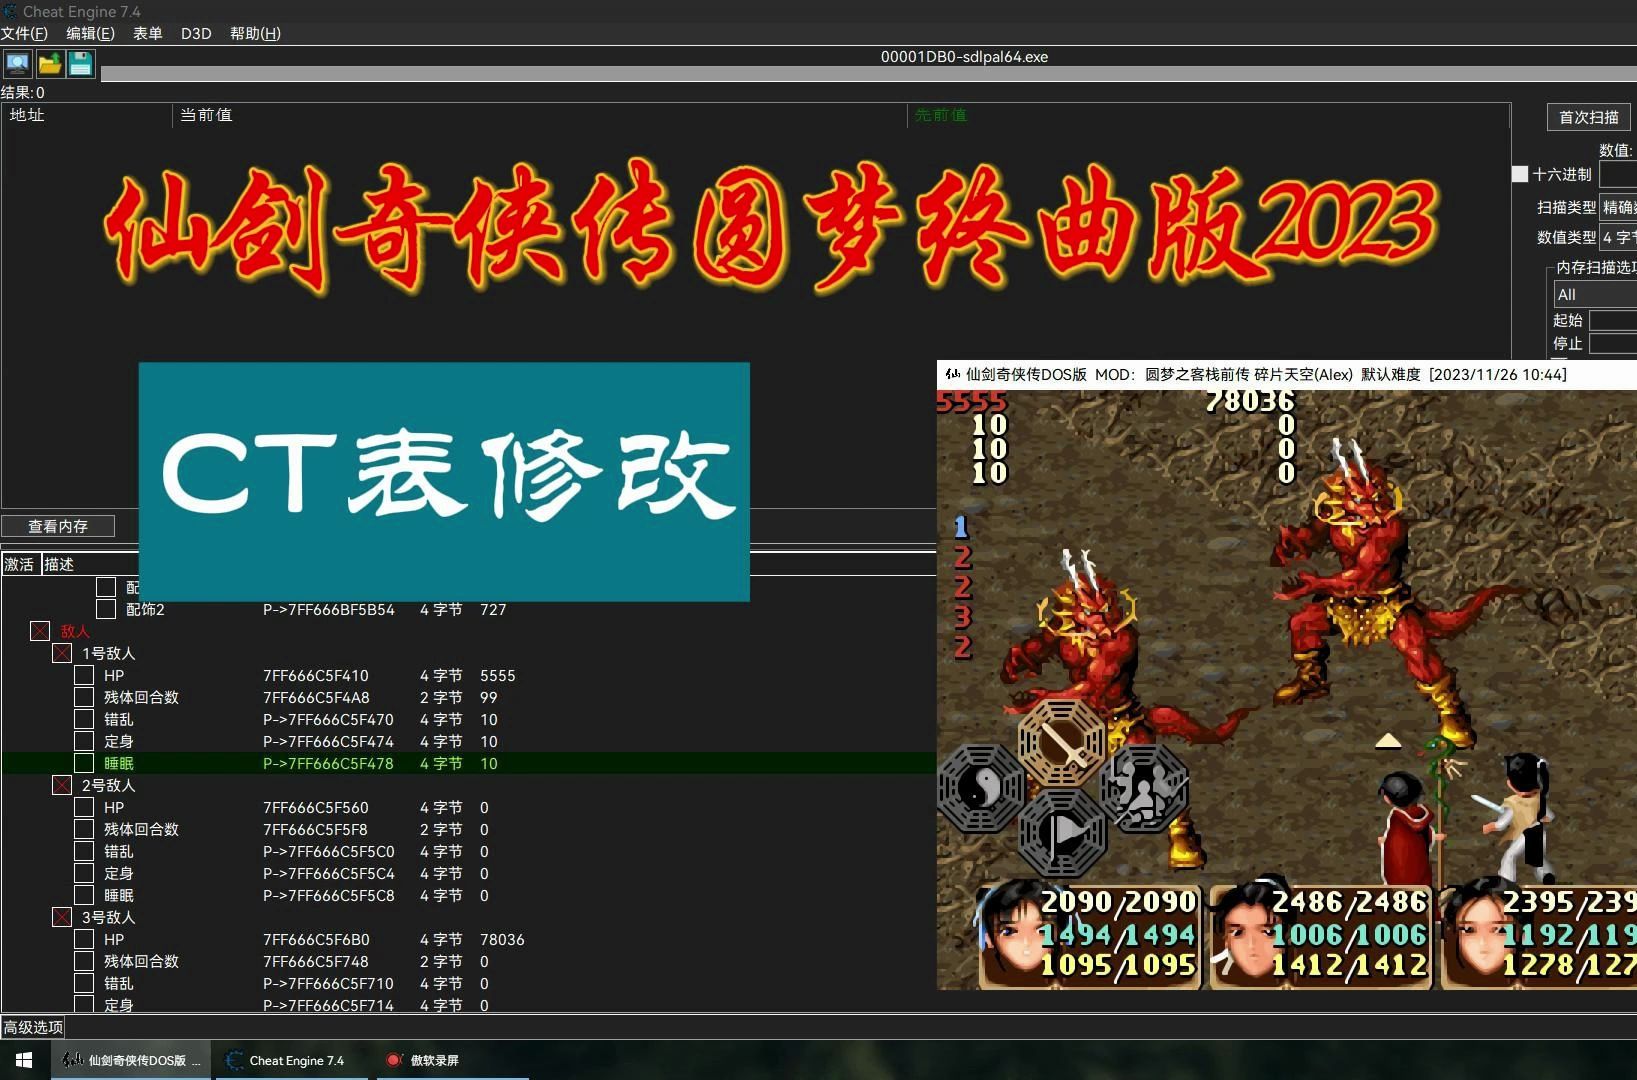Collapse the 2号敌人 group
1637x1080 pixels.
click(62, 785)
